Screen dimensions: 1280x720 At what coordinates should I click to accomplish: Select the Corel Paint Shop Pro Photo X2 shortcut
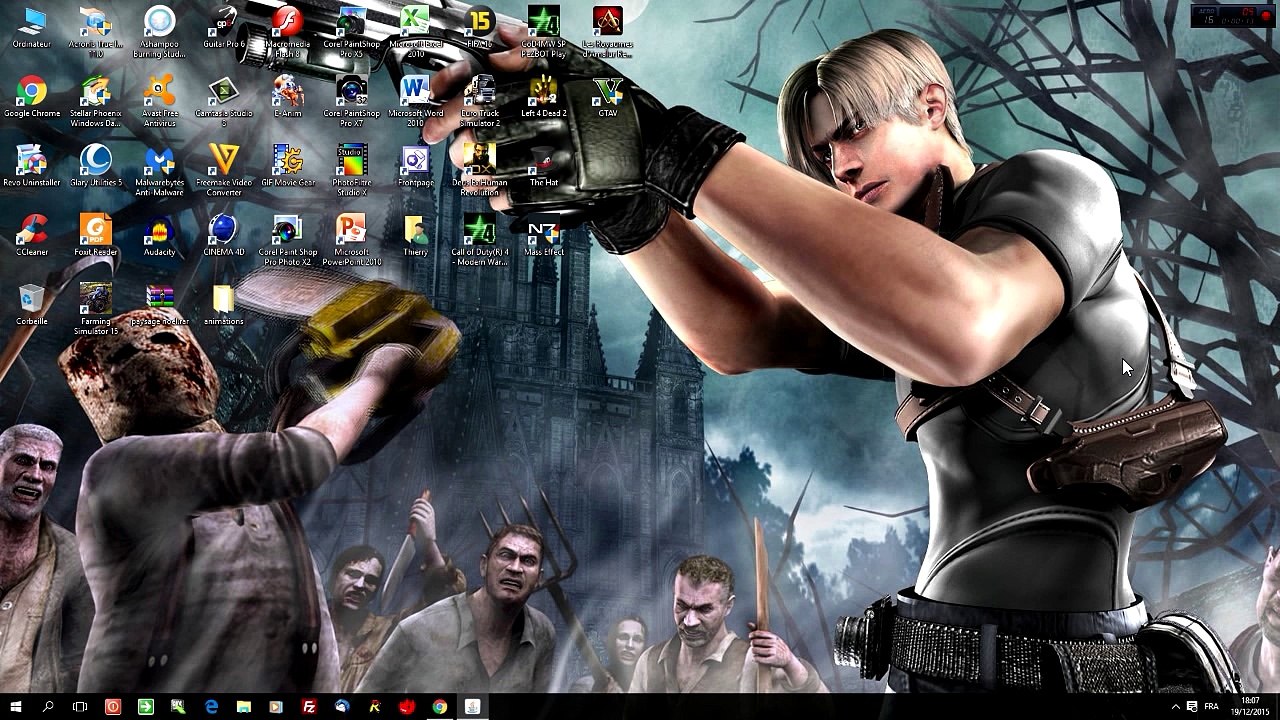point(288,241)
